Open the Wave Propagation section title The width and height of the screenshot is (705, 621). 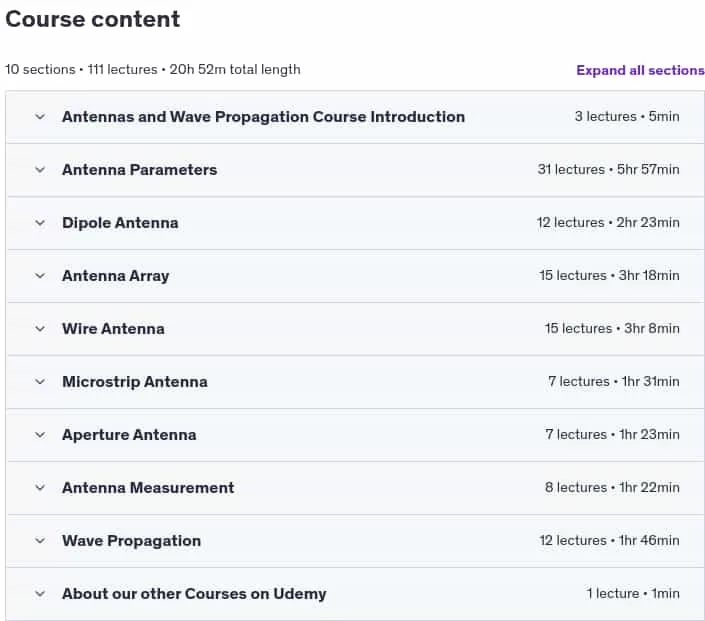point(131,541)
